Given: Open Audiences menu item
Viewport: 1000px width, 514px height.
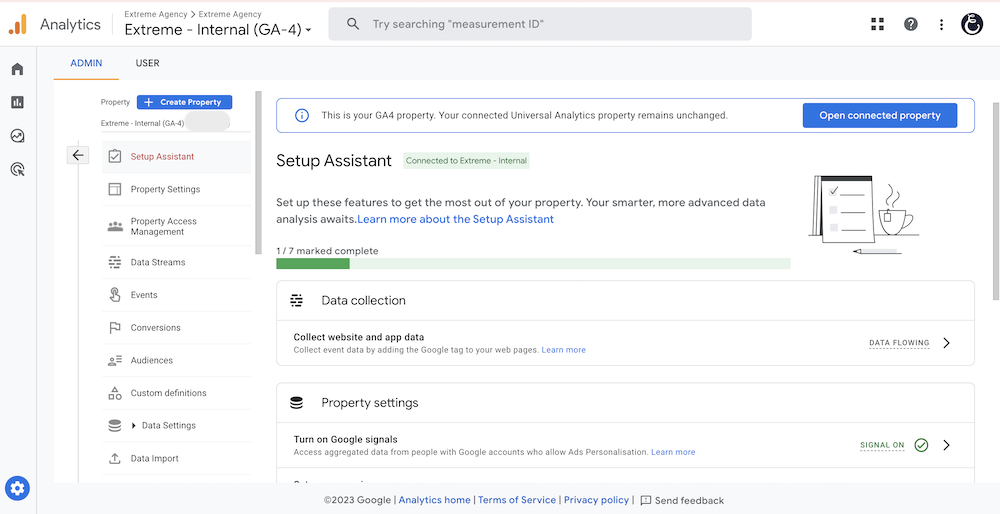Looking at the screenshot, I should [x=177, y=360].
